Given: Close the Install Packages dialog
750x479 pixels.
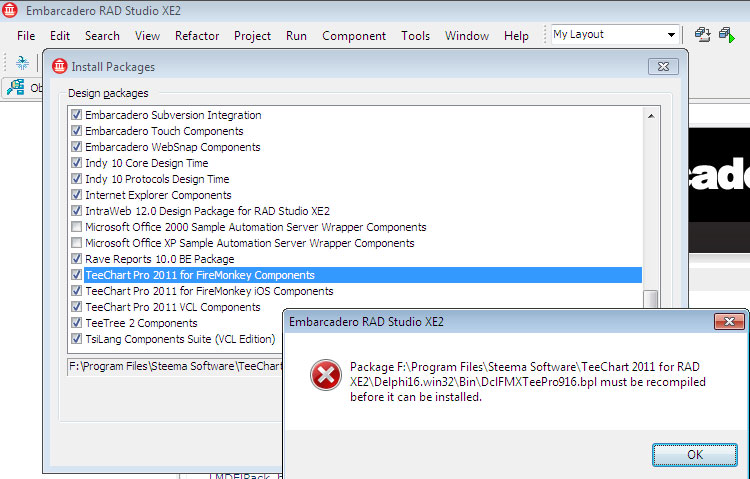Looking at the screenshot, I should click(663, 67).
